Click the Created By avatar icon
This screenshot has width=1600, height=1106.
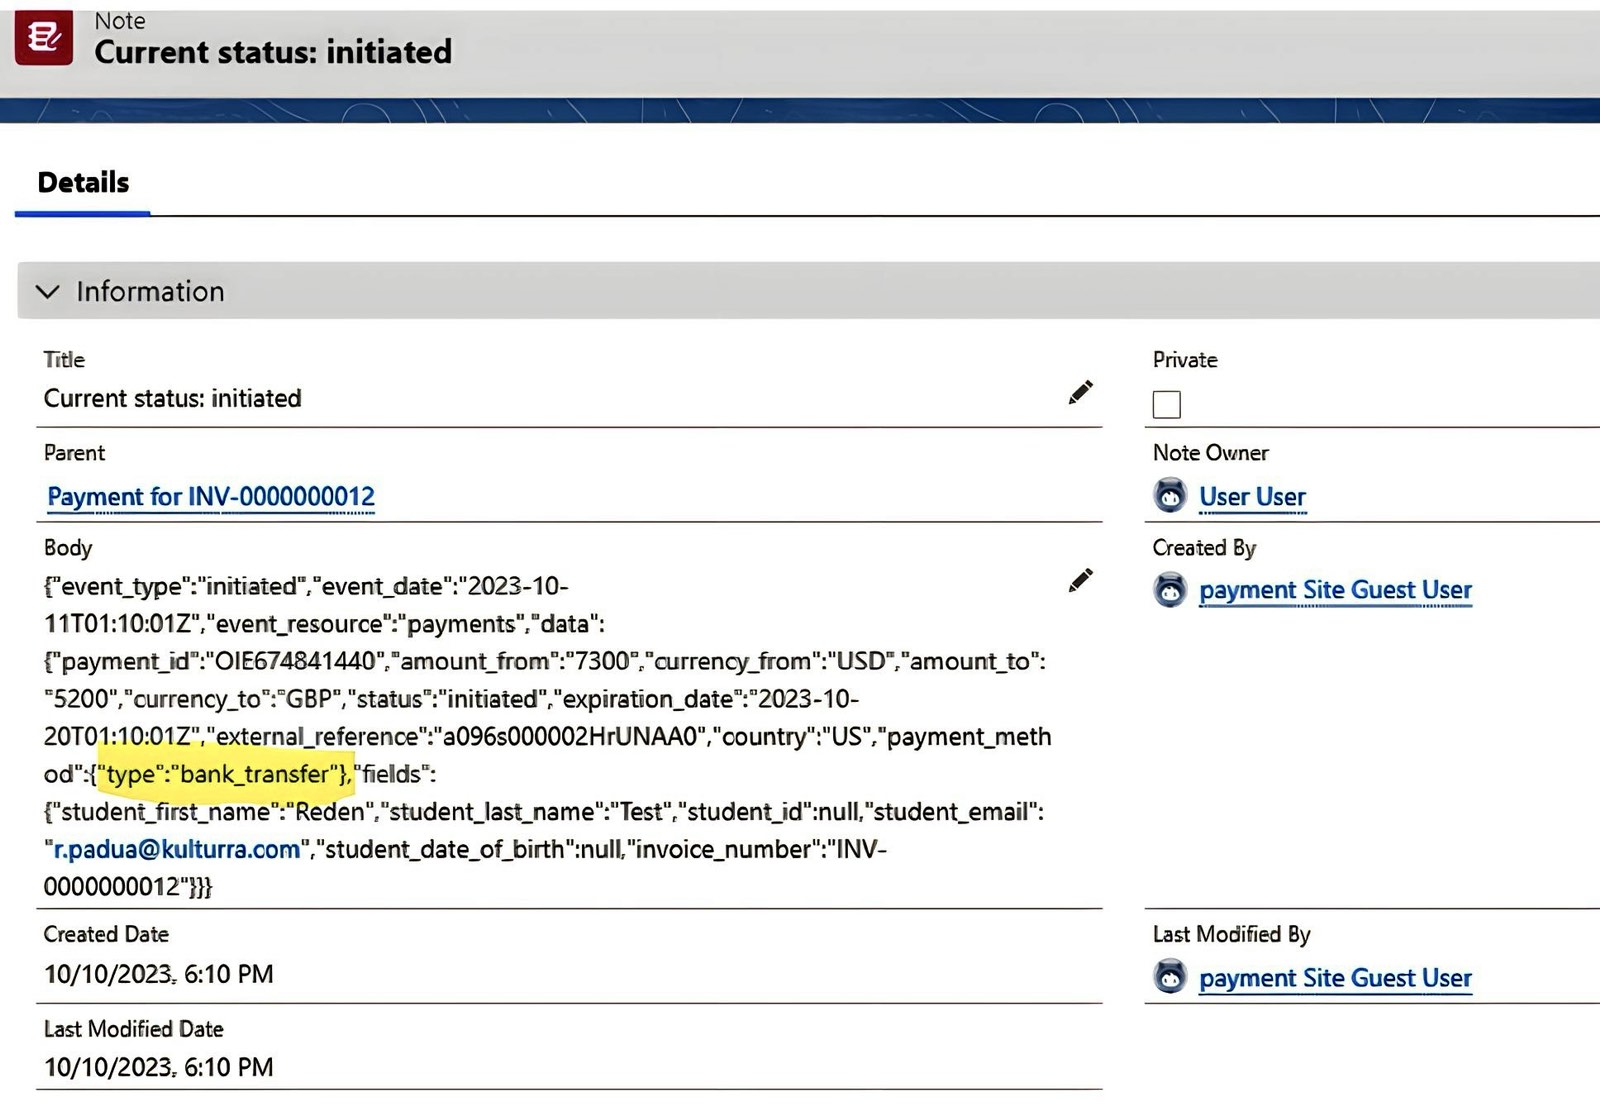tap(1169, 590)
